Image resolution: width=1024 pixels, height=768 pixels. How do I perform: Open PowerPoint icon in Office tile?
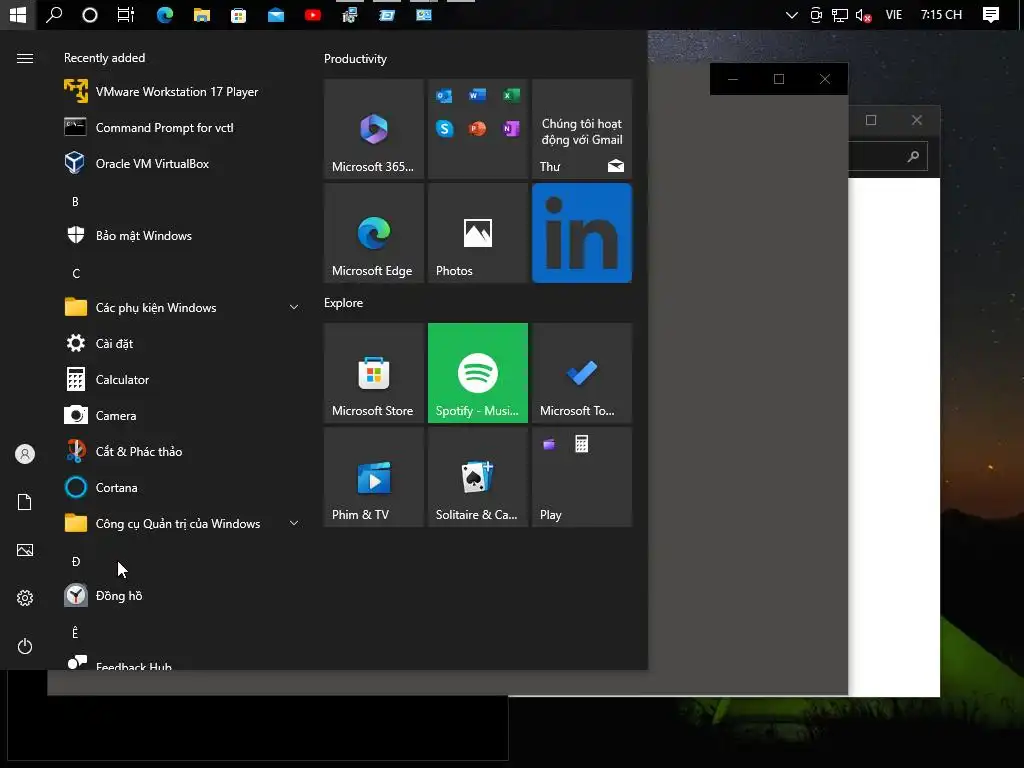coord(477,129)
